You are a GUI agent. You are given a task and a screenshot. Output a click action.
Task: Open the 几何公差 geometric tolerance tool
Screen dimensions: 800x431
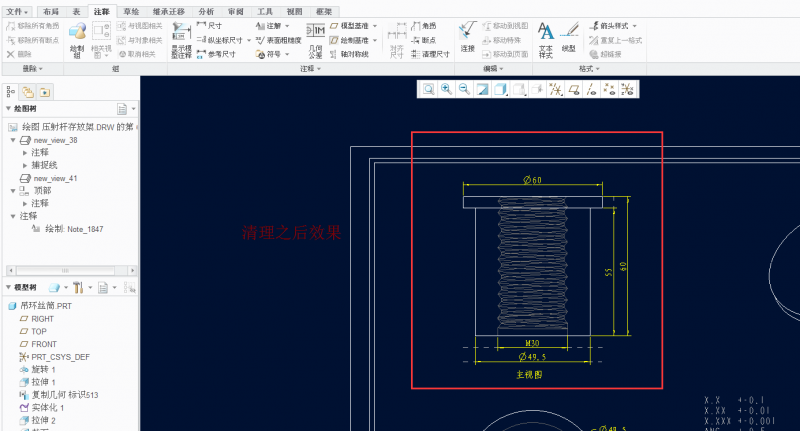(x=315, y=40)
